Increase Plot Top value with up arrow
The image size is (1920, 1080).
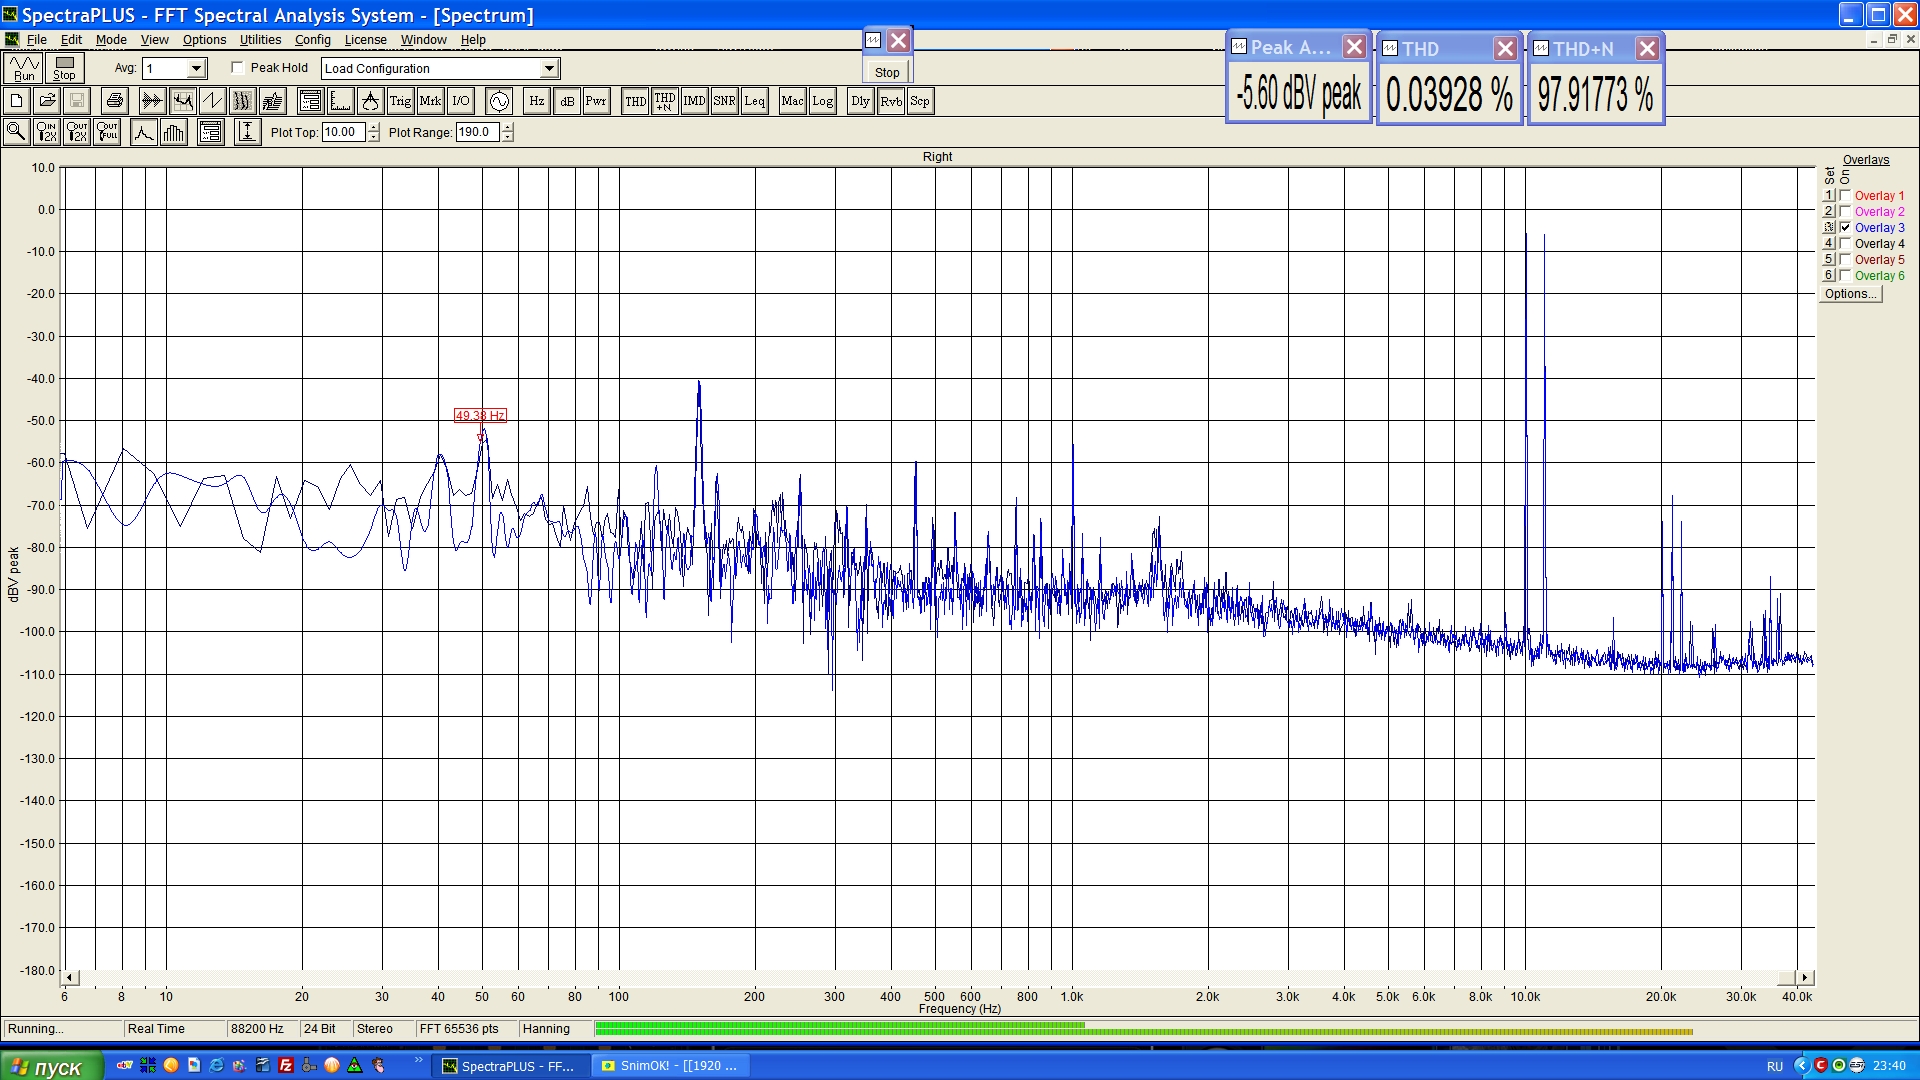click(374, 127)
